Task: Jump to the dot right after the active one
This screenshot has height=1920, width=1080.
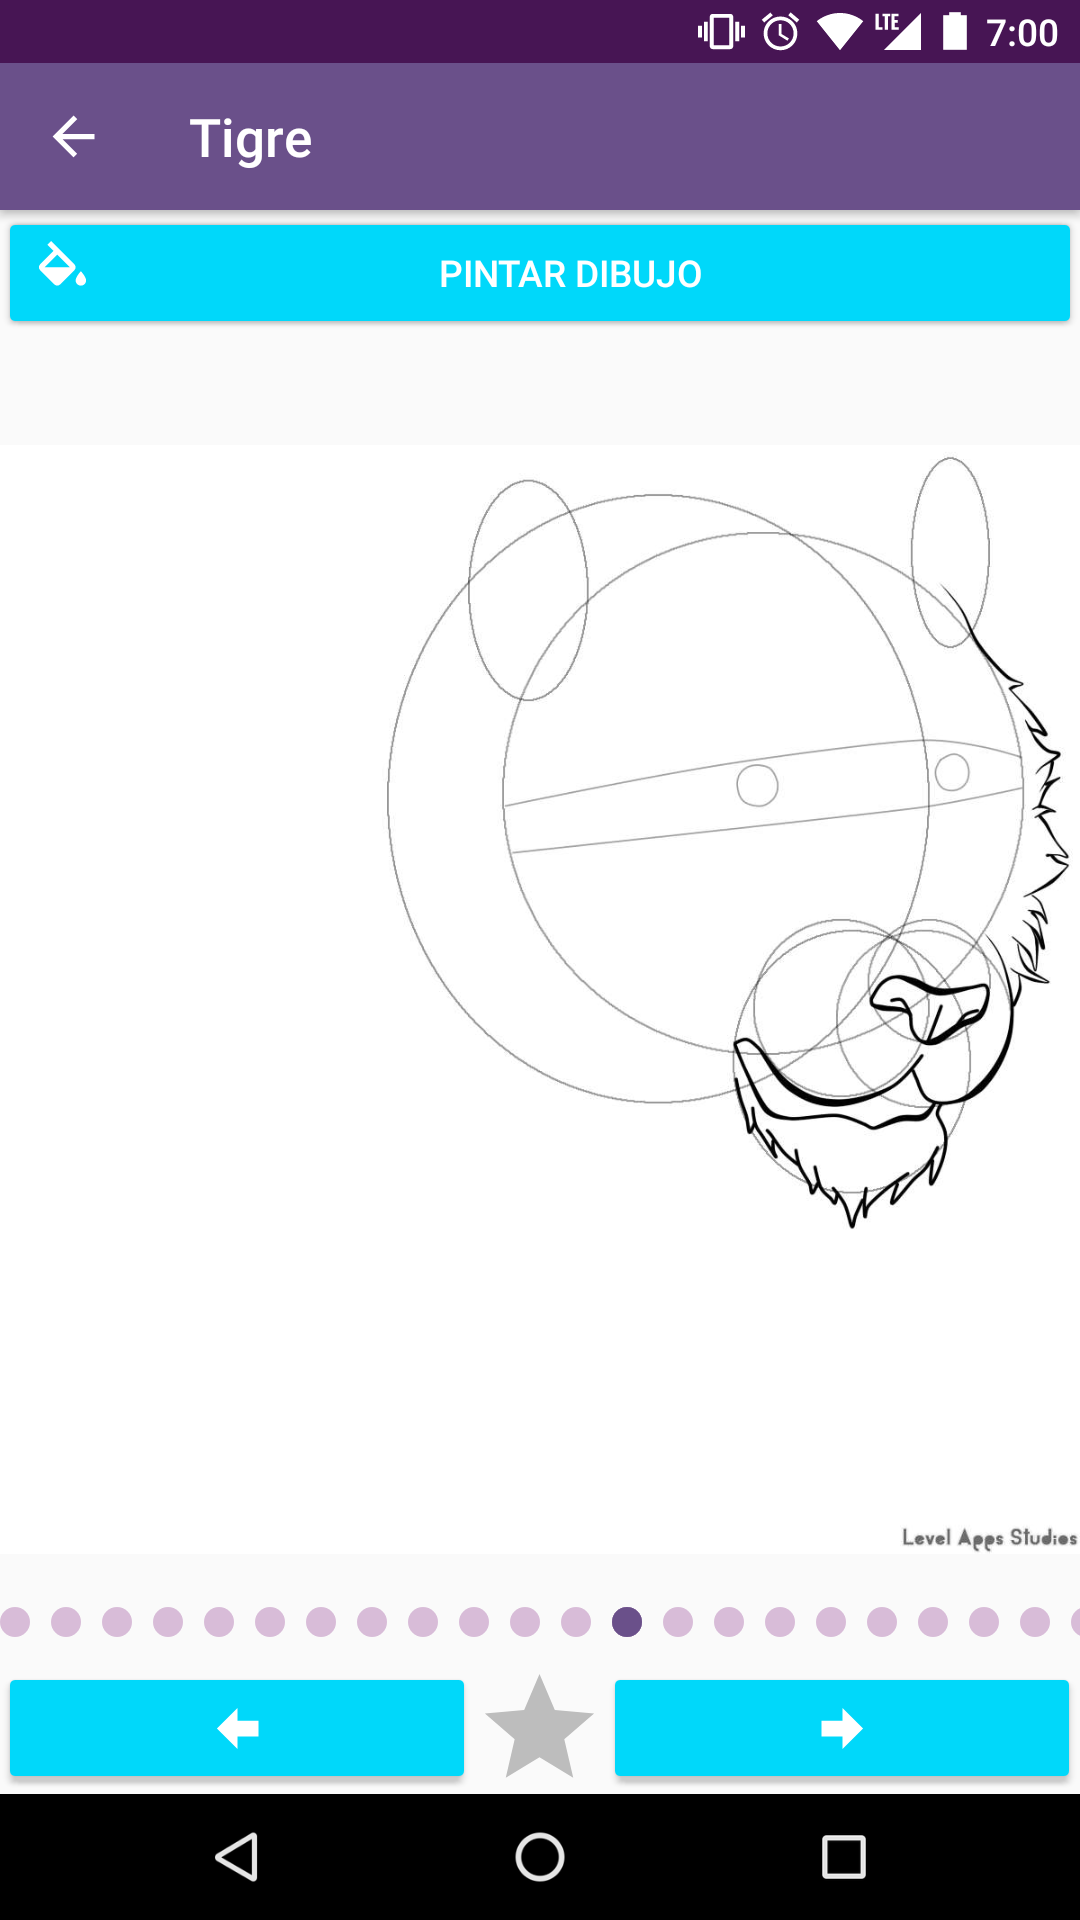Action: click(678, 1622)
